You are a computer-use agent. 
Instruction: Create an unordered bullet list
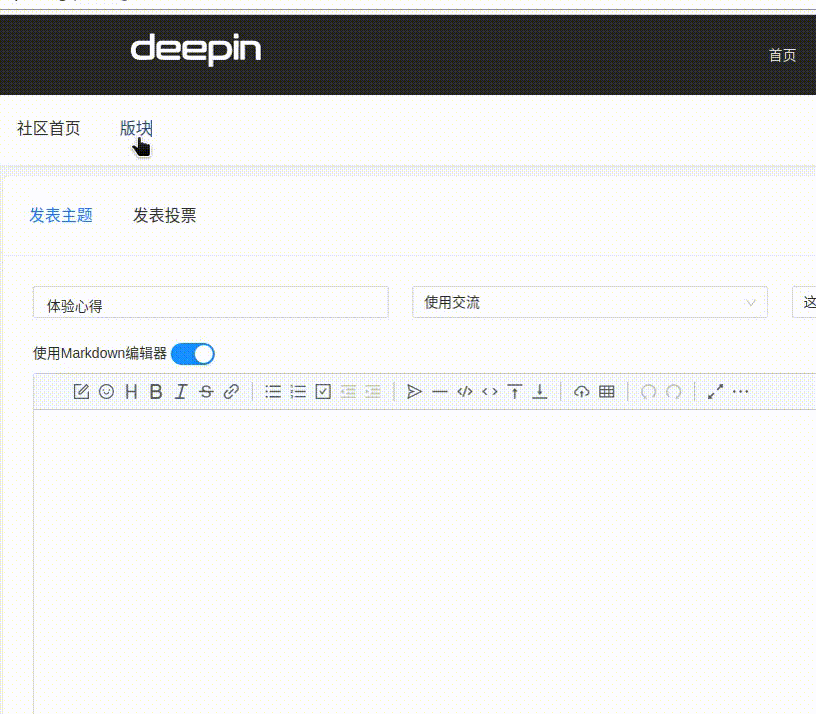point(273,391)
